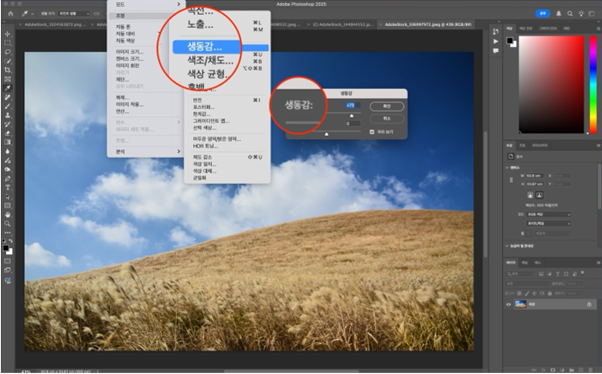Toggle the layer filter switch in Layers panel
The height and width of the screenshot is (374, 602).
[x=582, y=273]
